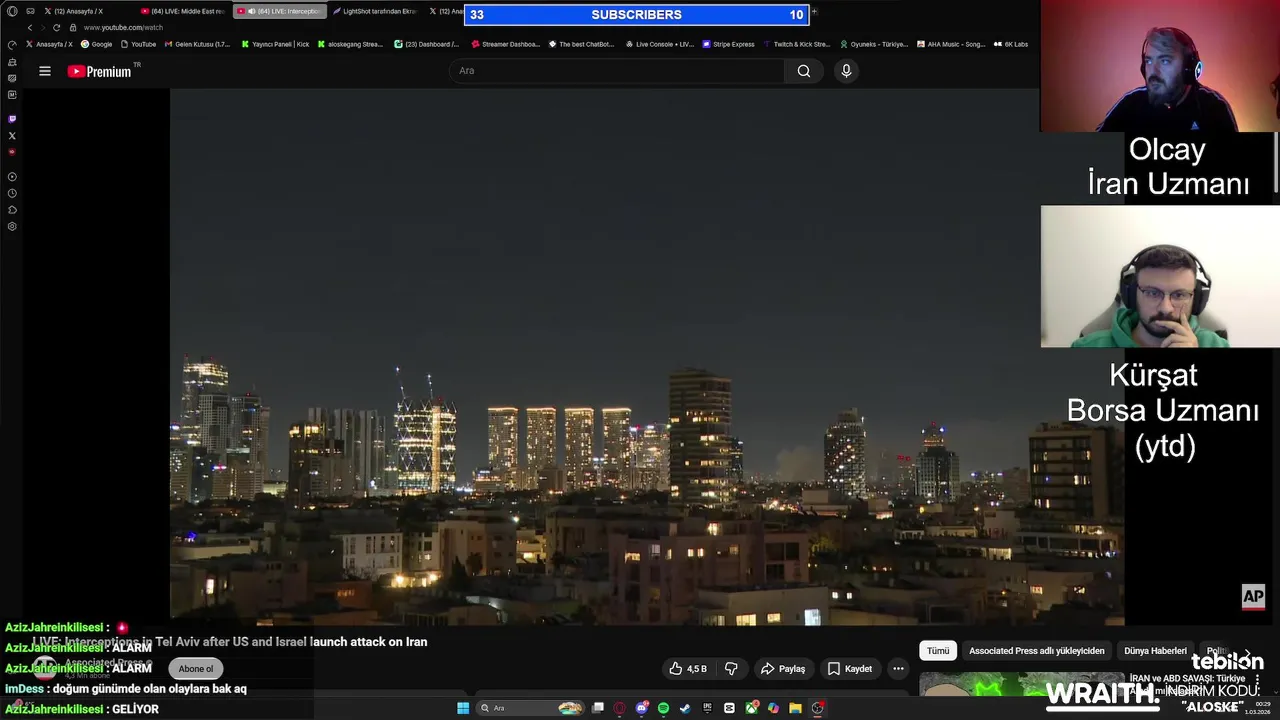The width and height of the screenshot is (1280, 720).
Task: Open Steam from the taskbar
Action: (685, 708)
